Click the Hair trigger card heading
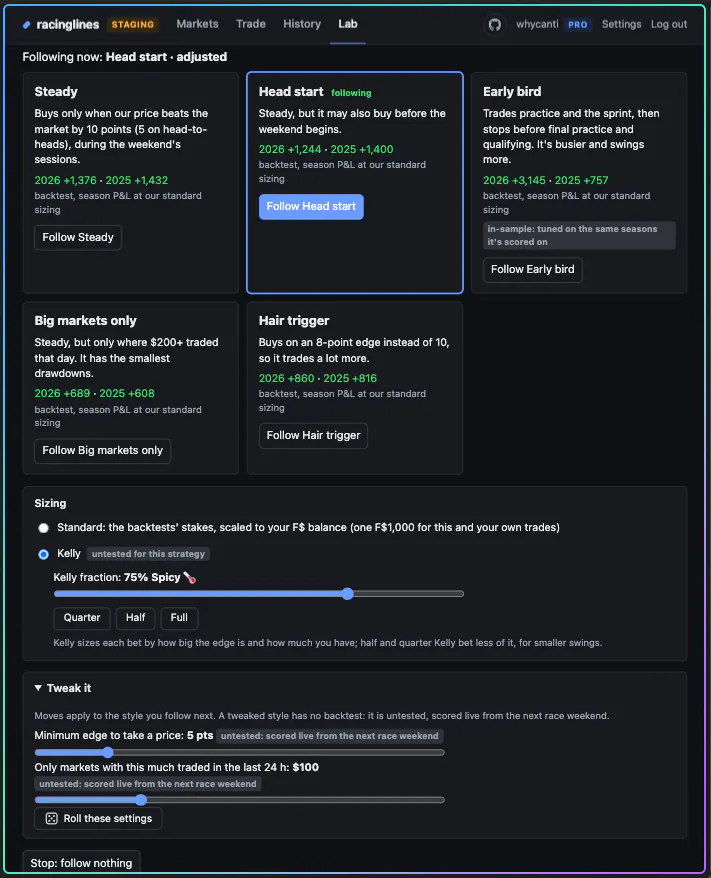This screenshot has width=711, height=878. coord(294,321)
